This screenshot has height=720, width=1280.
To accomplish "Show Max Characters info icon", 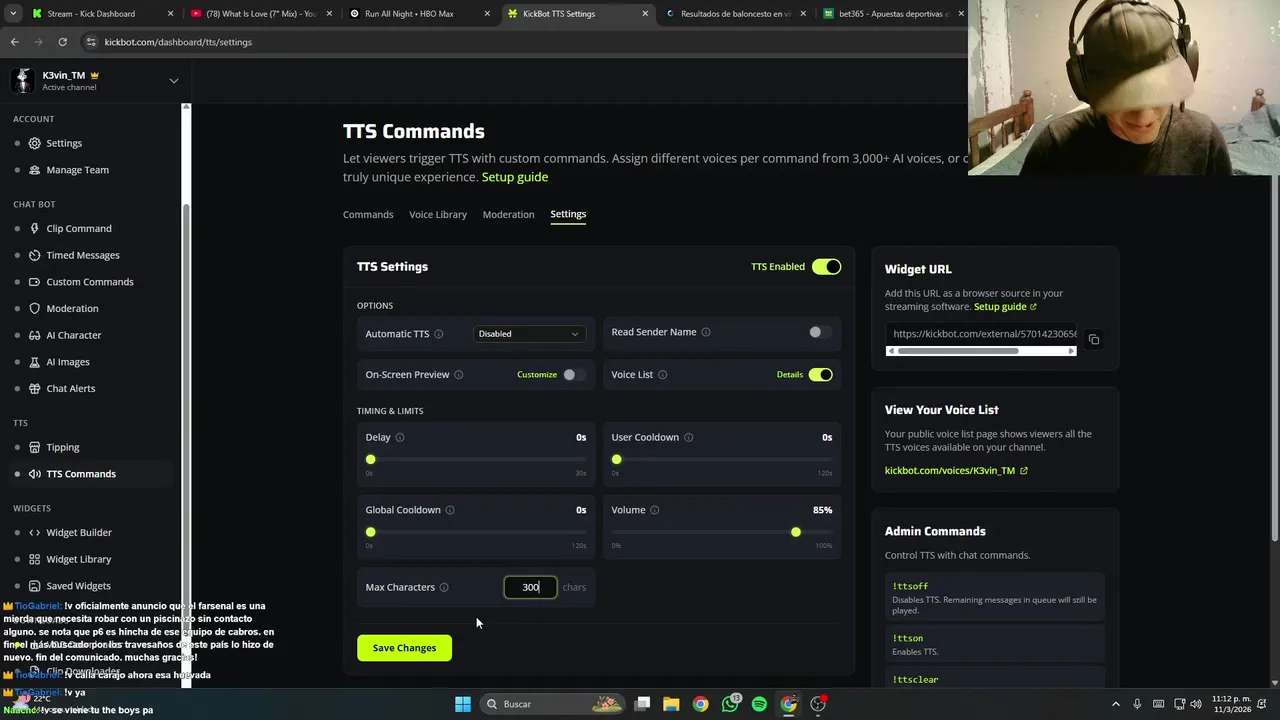I will click(444, 587).
